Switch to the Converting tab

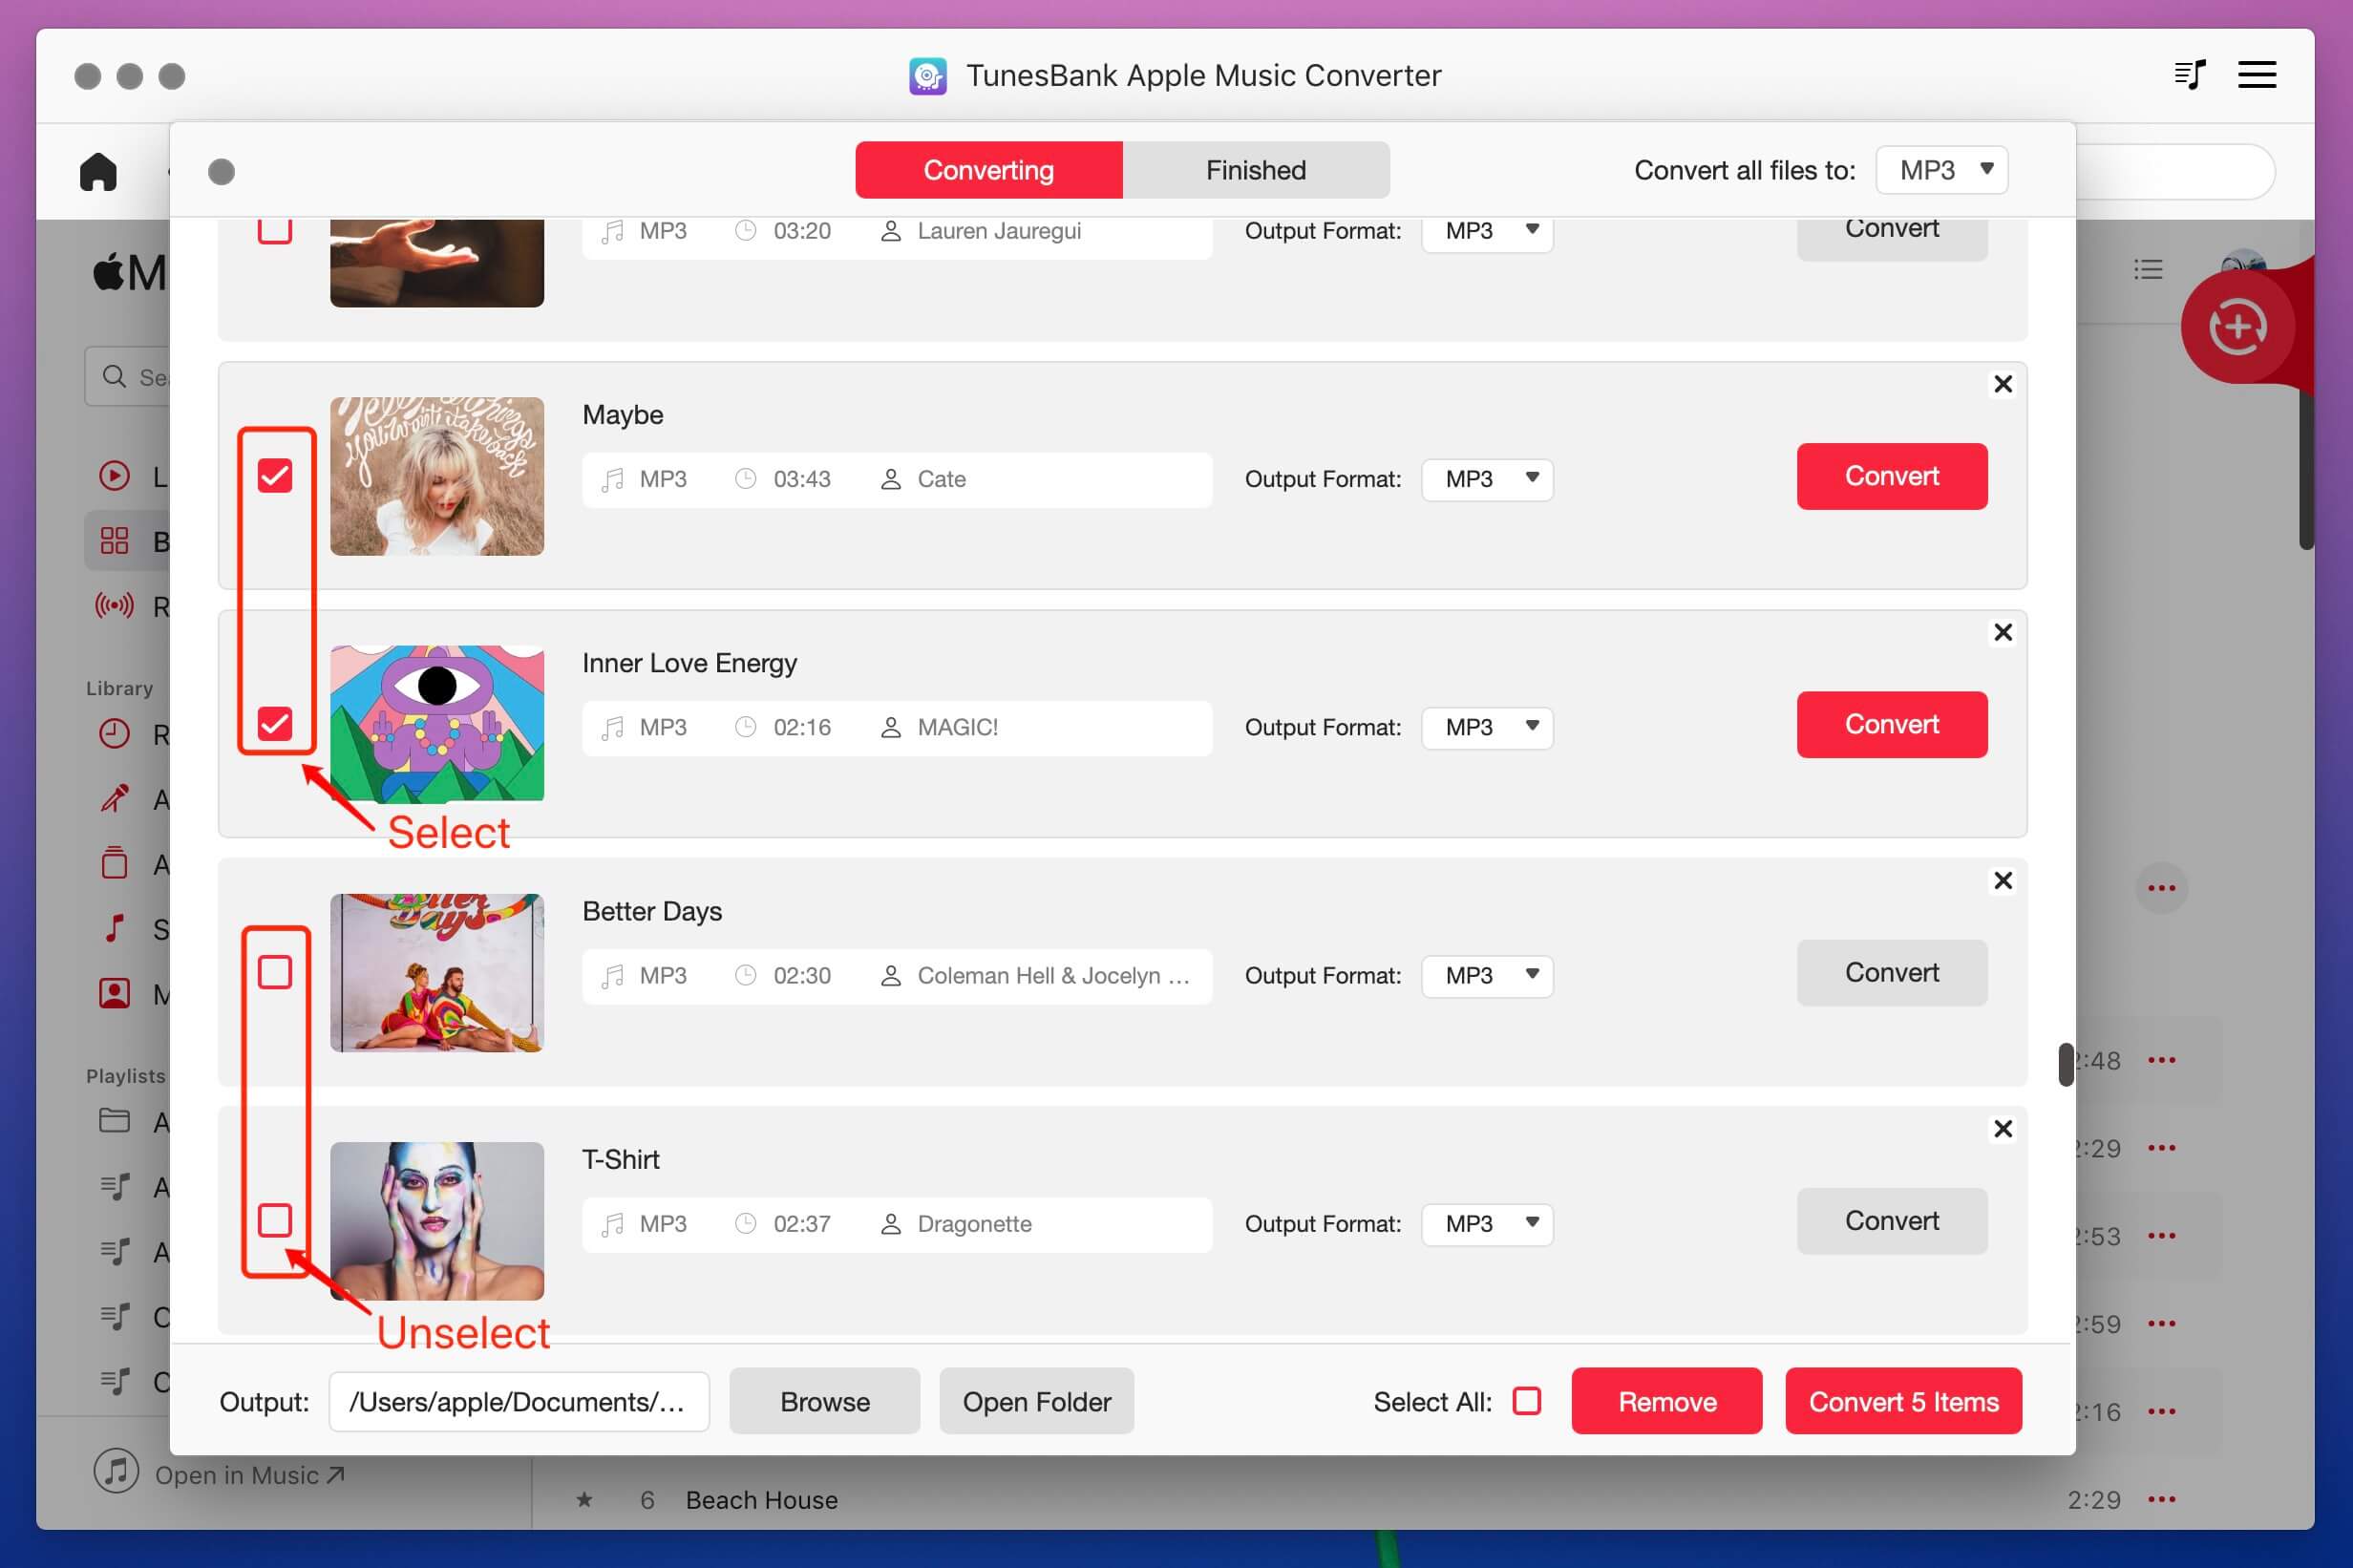pyautogui.click(x=988, y=170)
